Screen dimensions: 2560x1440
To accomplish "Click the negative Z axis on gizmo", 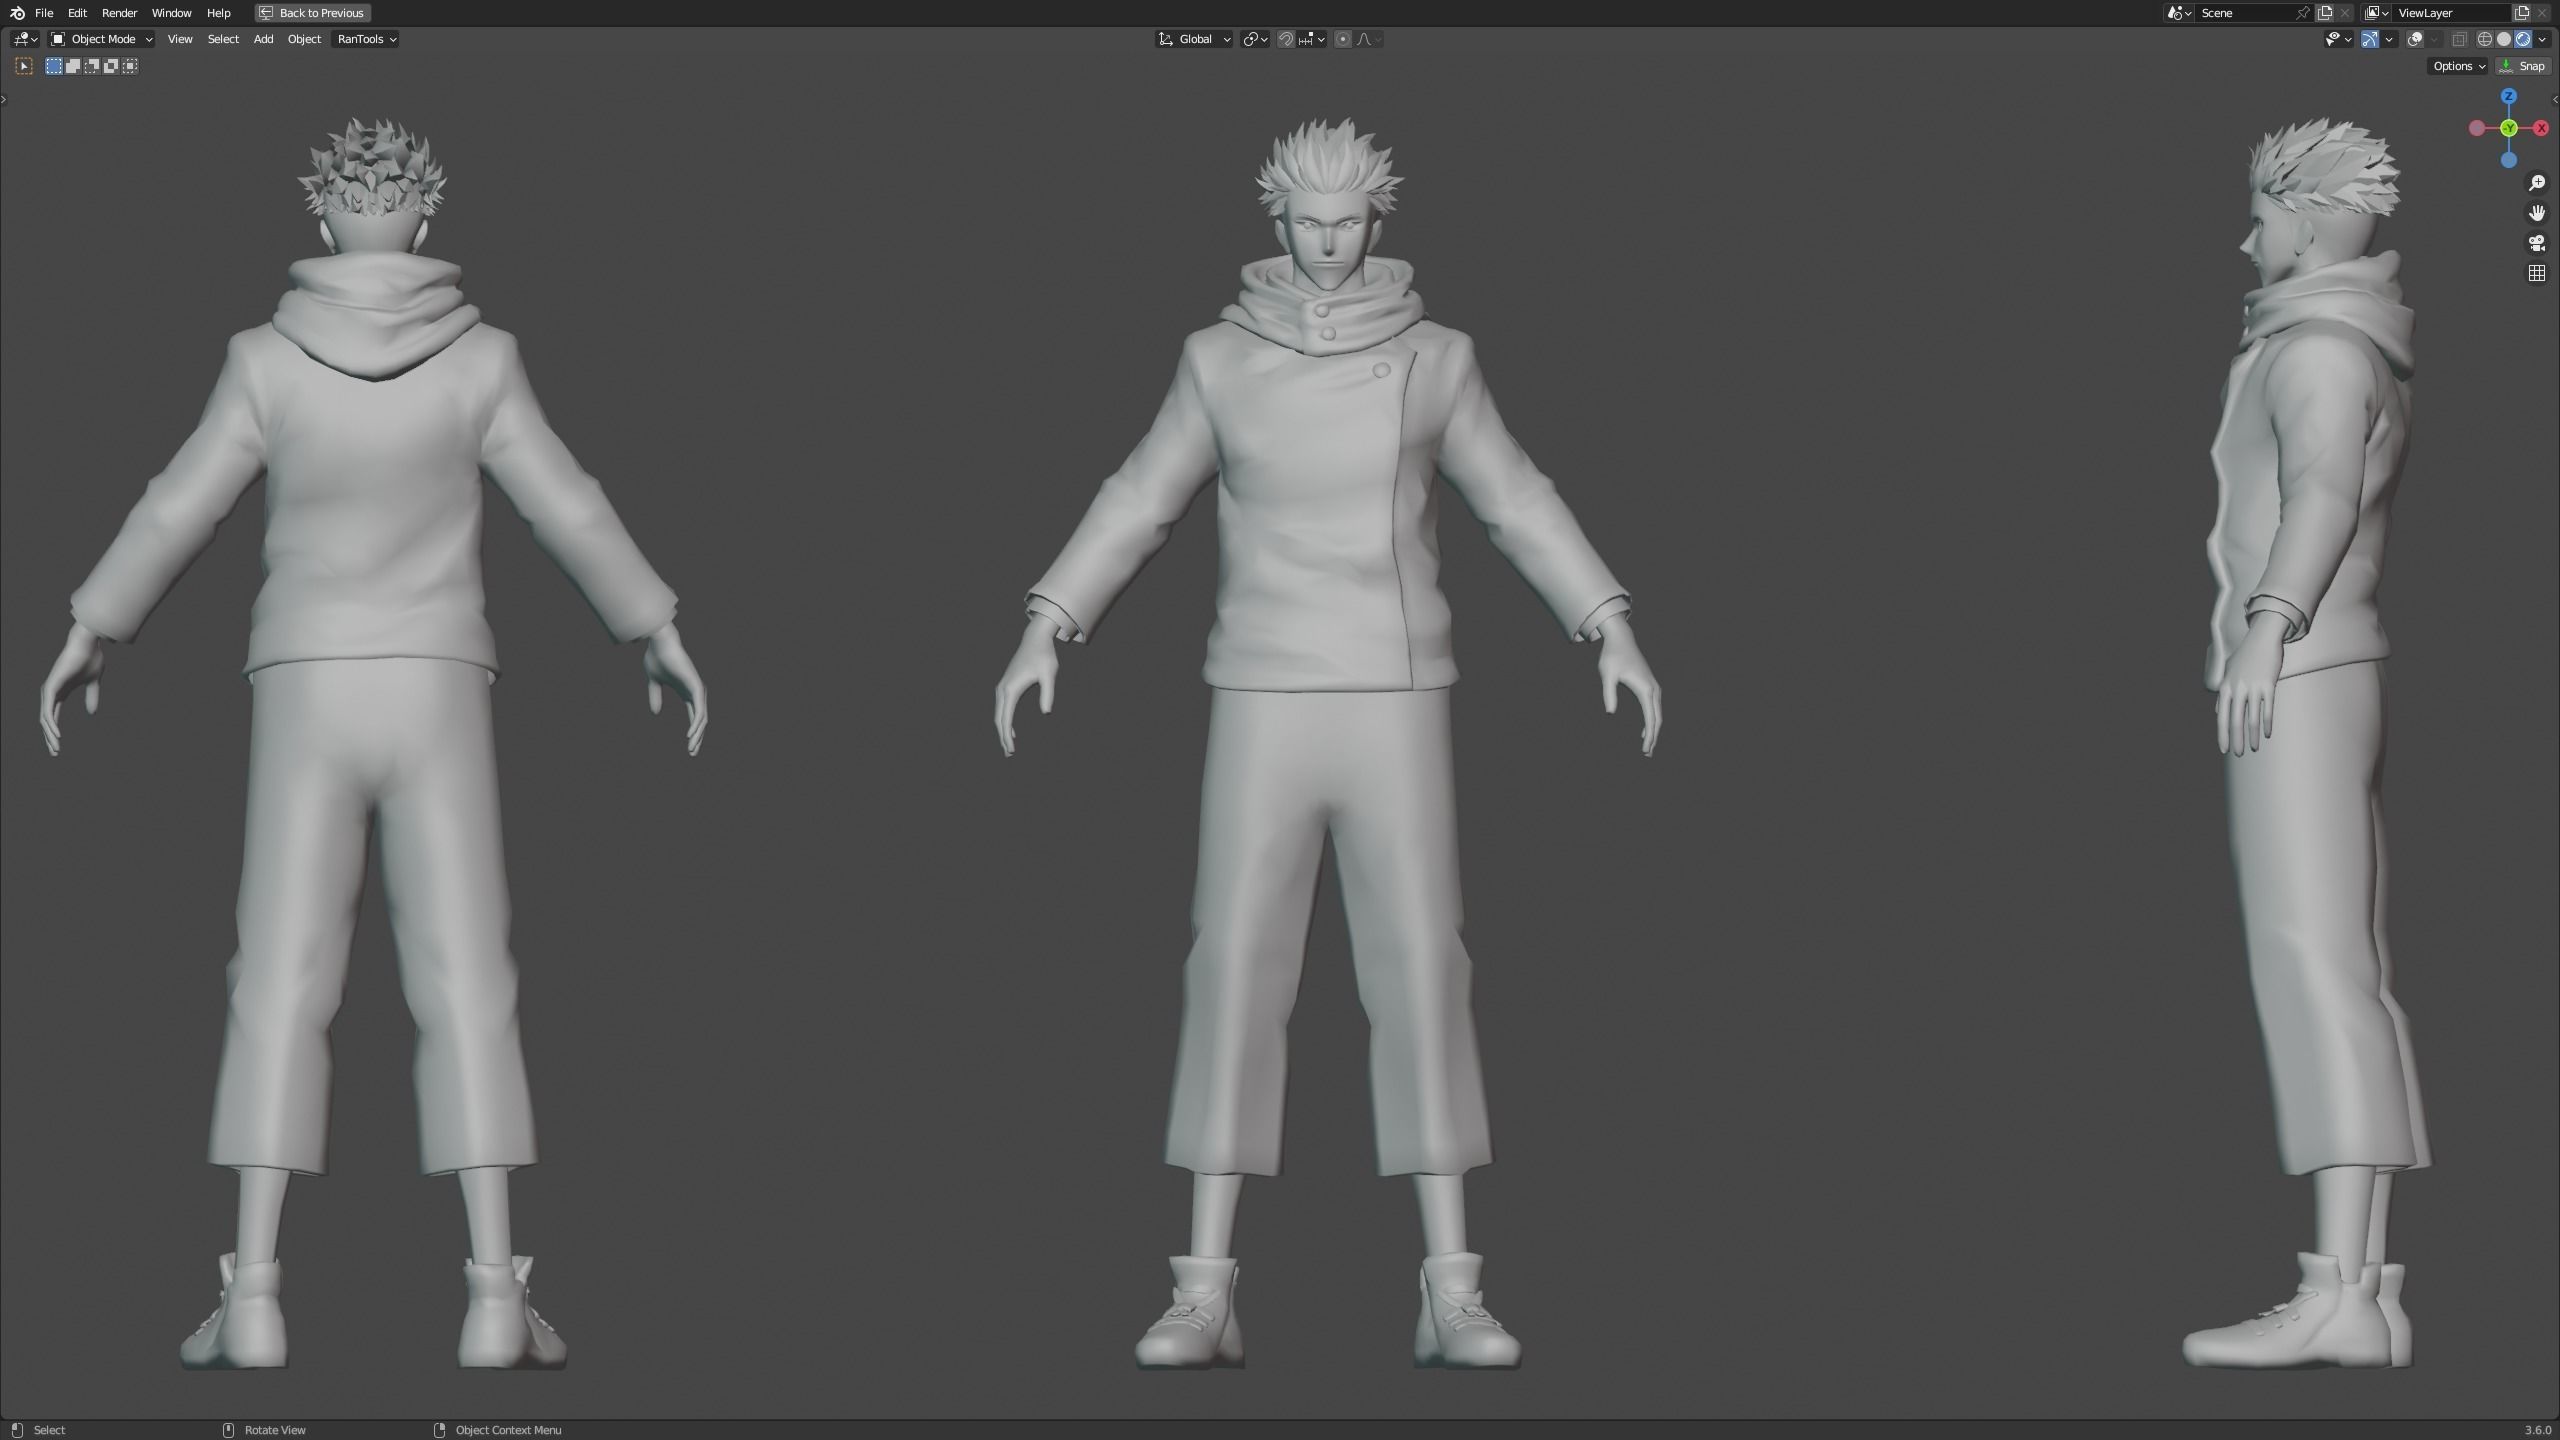I will click(2508, 160).
